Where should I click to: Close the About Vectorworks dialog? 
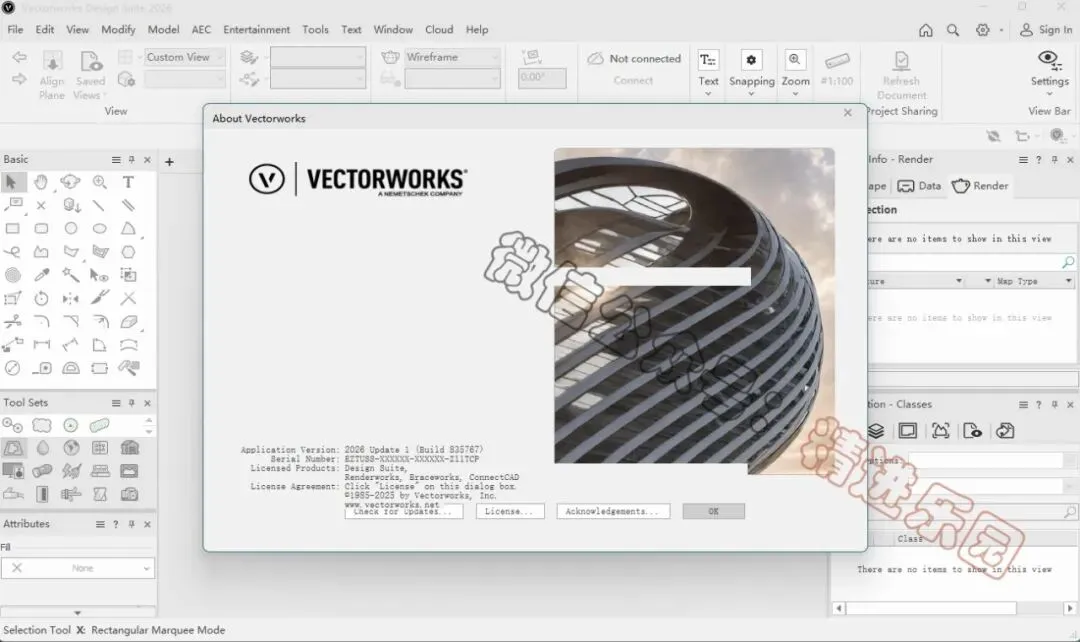click(848, 113)
